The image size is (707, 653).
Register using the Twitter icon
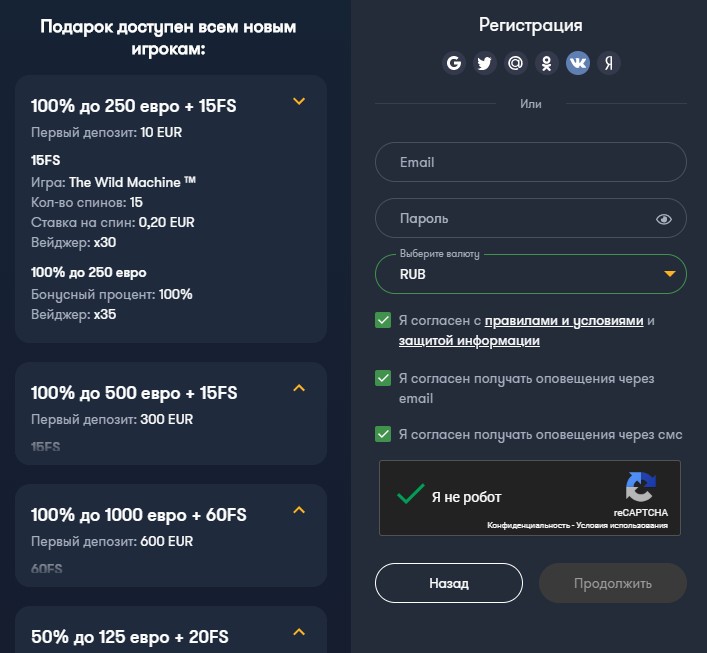(x=485, y=63)
